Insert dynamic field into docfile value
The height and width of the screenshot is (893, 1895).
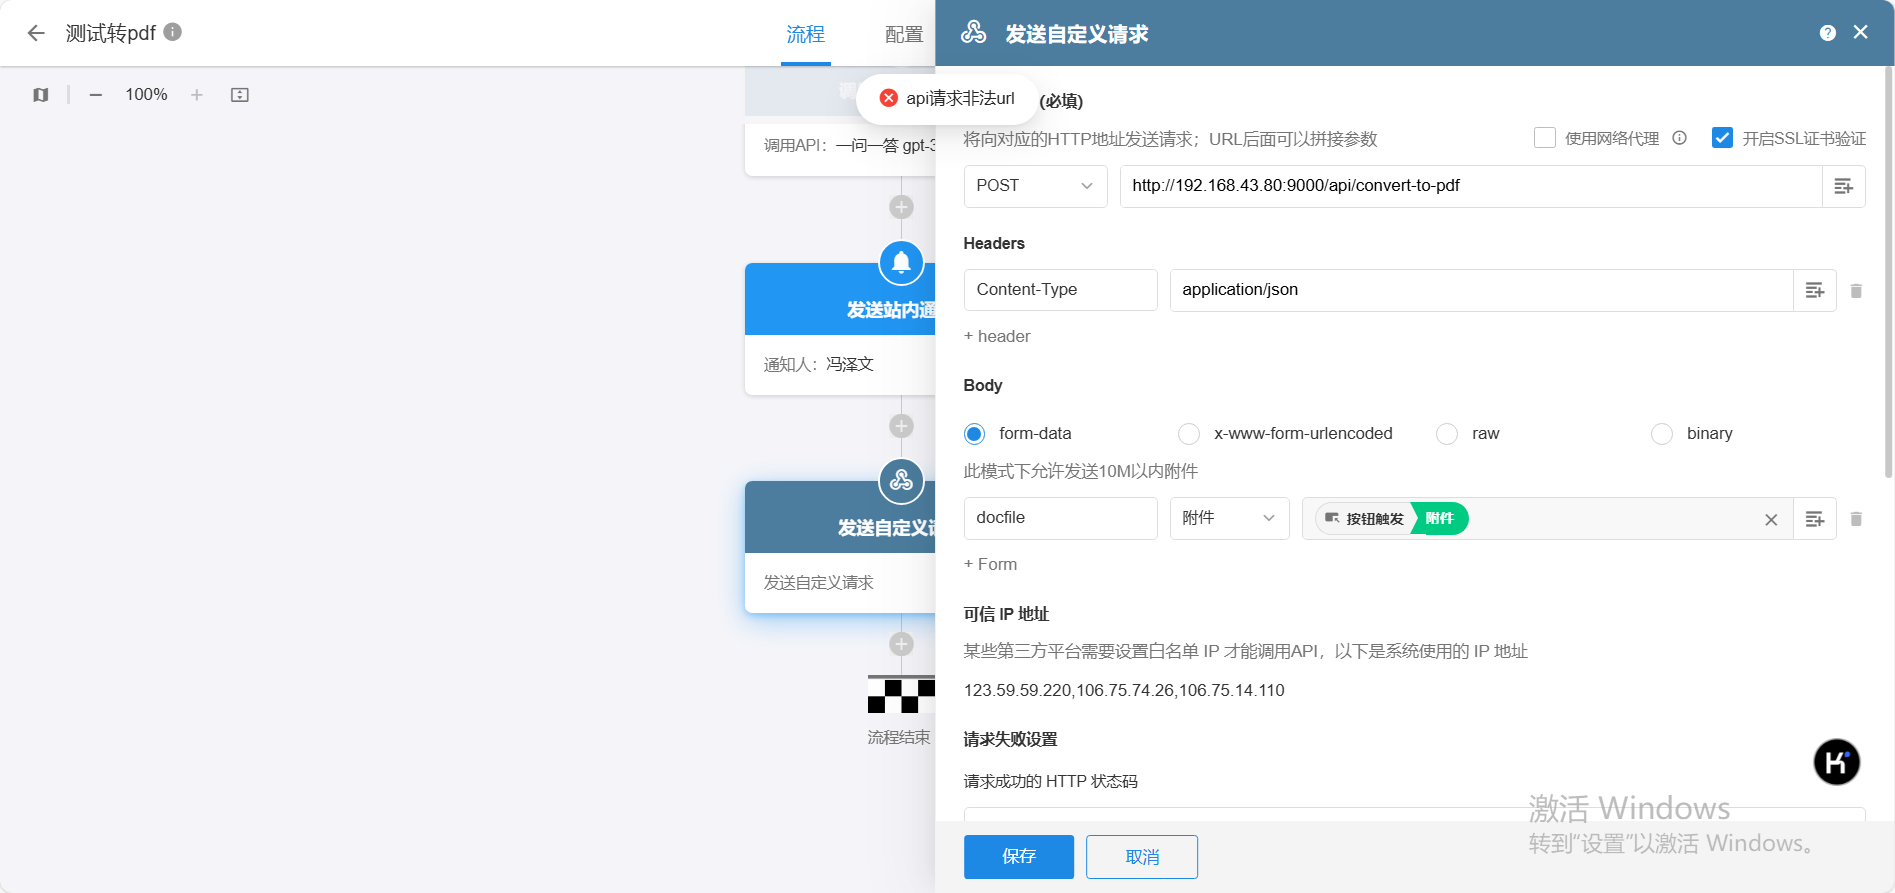(1814, 519)
